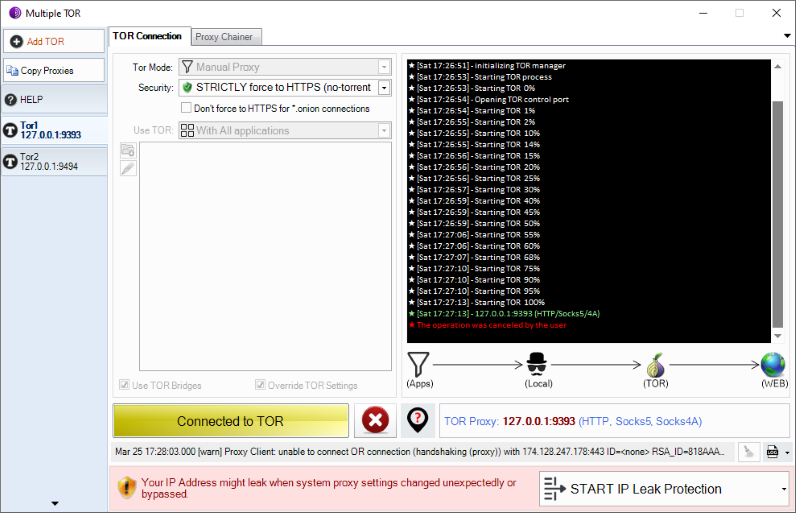Click the Opening TOR control port log line
The image size is (796, 513).
489,99
